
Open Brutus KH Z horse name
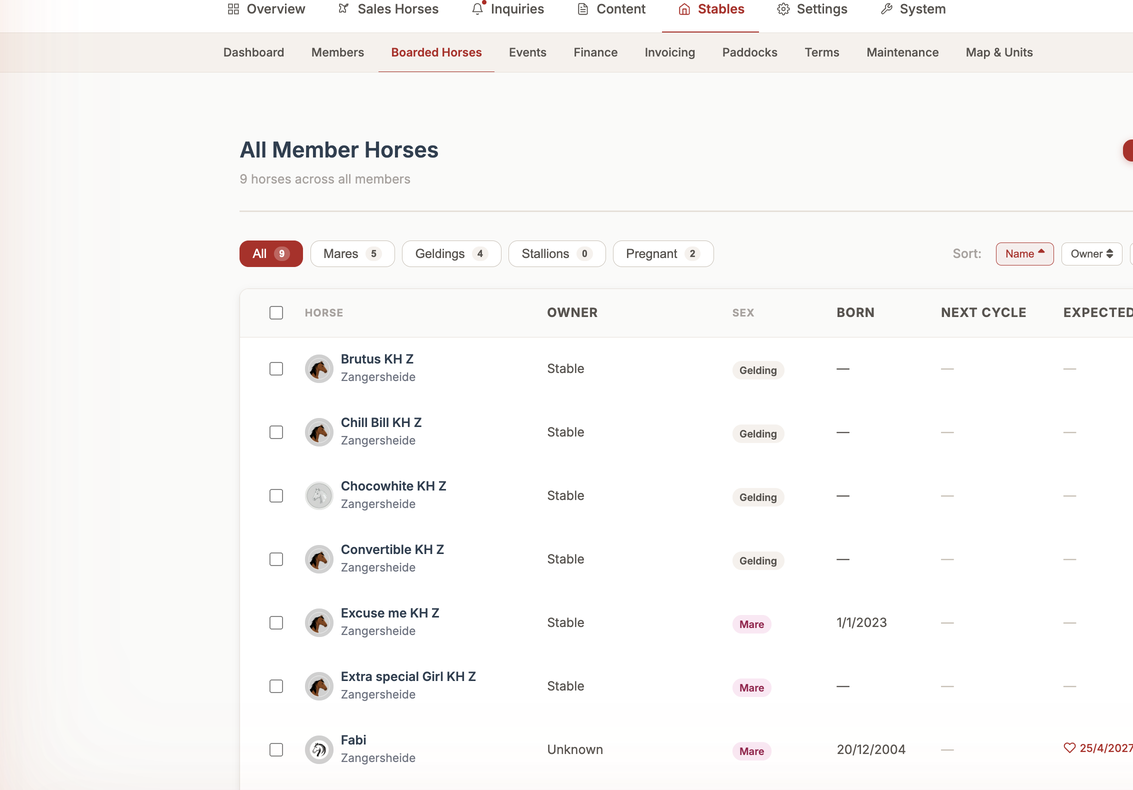coord(377,359)
